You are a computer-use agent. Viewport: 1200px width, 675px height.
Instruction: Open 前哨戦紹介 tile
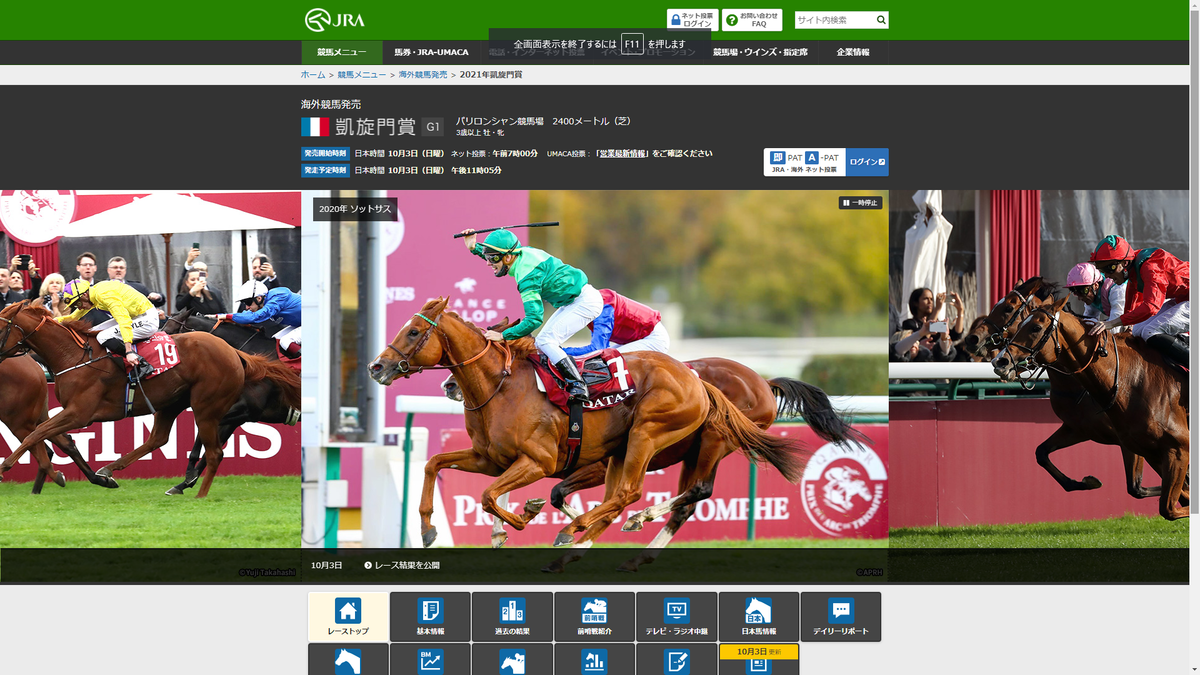click(594, 617)
